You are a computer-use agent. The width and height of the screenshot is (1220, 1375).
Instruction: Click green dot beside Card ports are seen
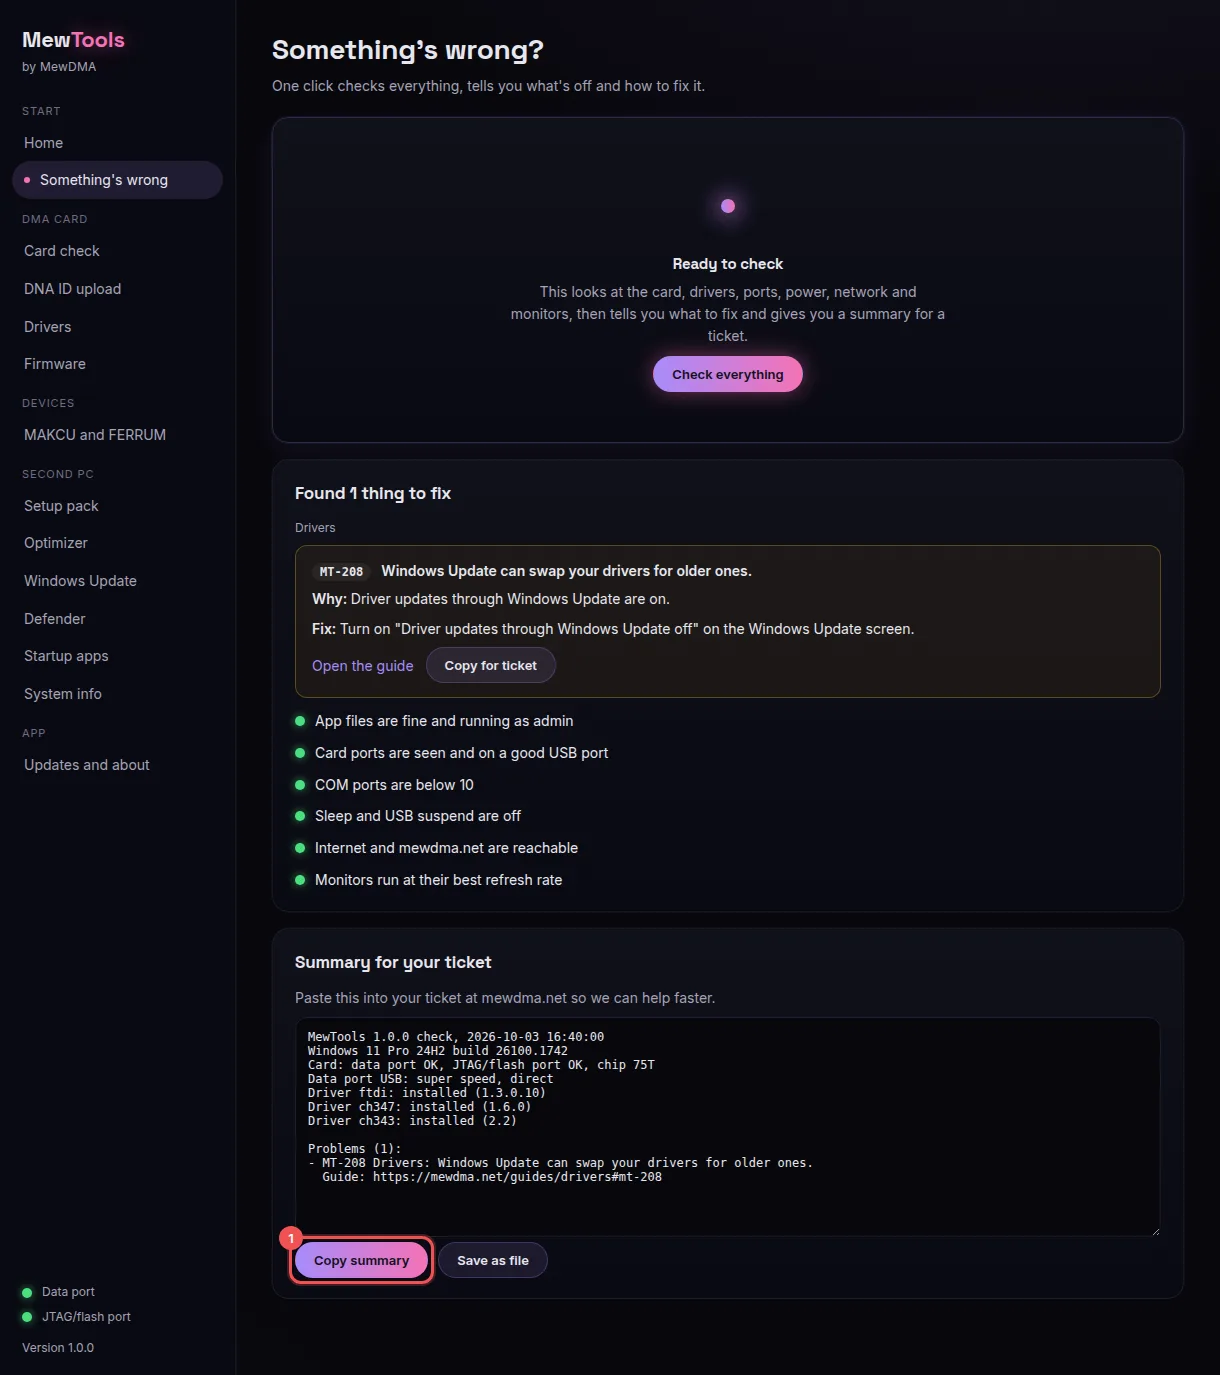[300, 753]
